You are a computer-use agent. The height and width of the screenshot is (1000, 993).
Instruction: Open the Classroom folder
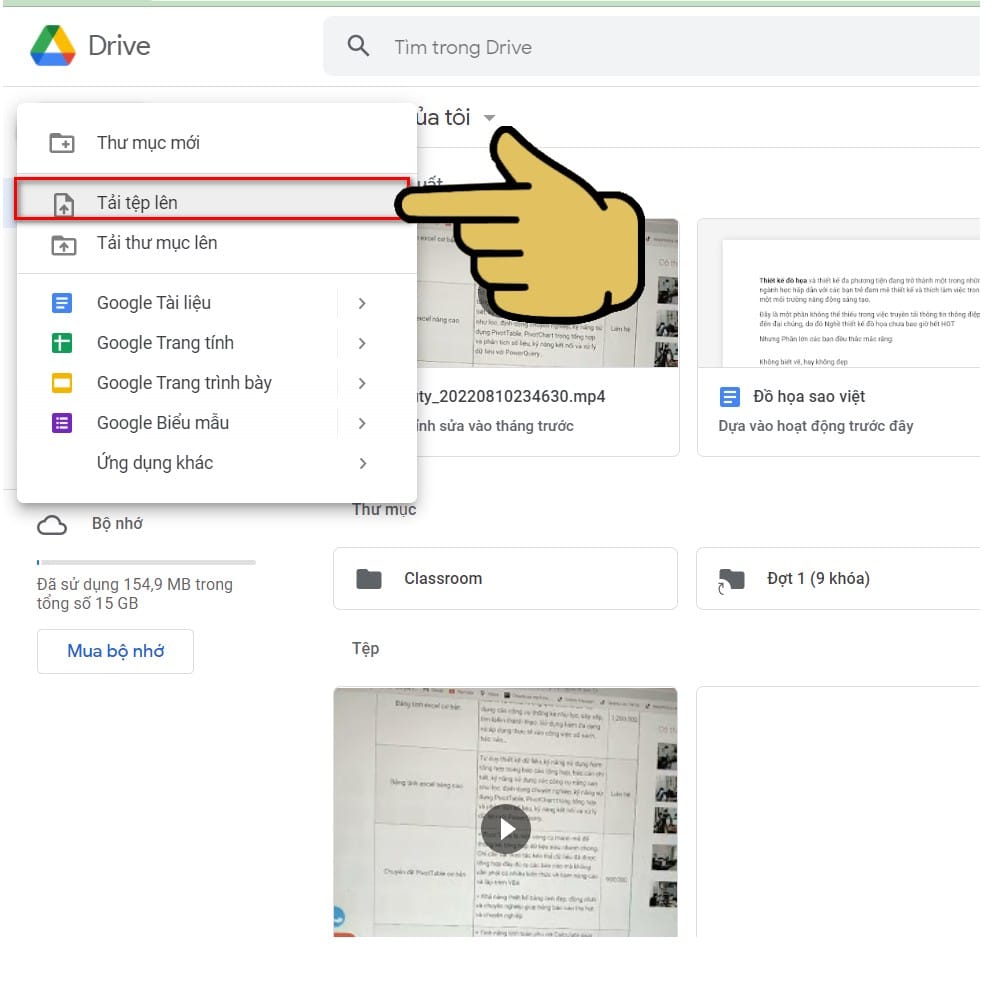(x=505, y=578)
